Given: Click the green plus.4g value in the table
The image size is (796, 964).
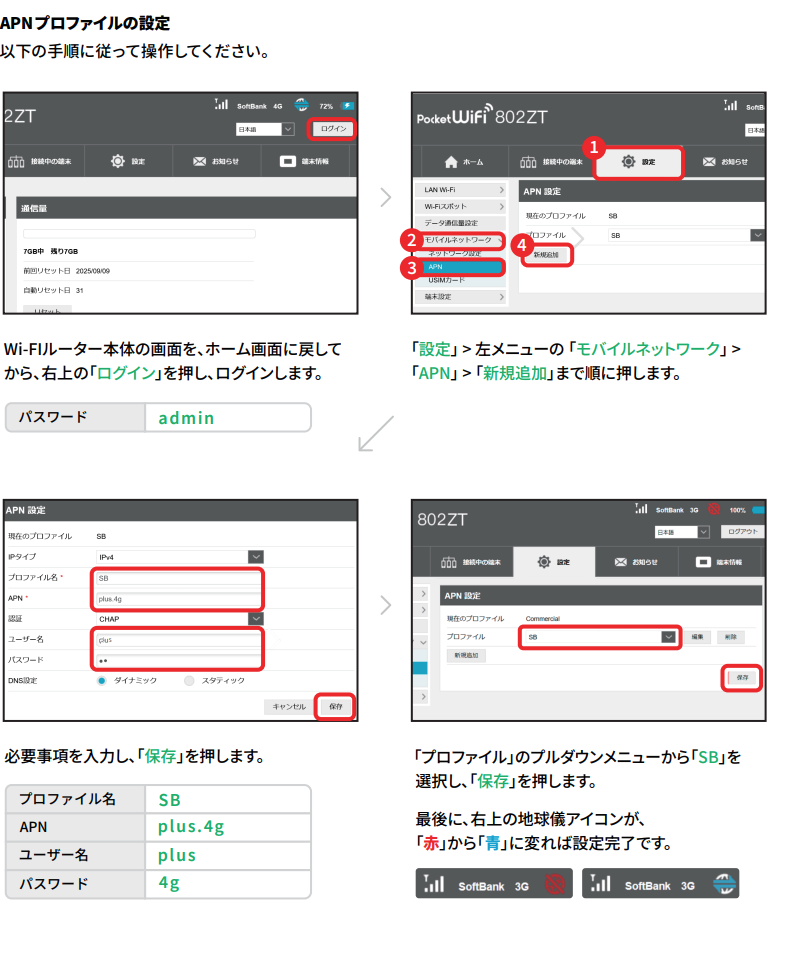Looking at the screenshot, I should pos(191,827).
